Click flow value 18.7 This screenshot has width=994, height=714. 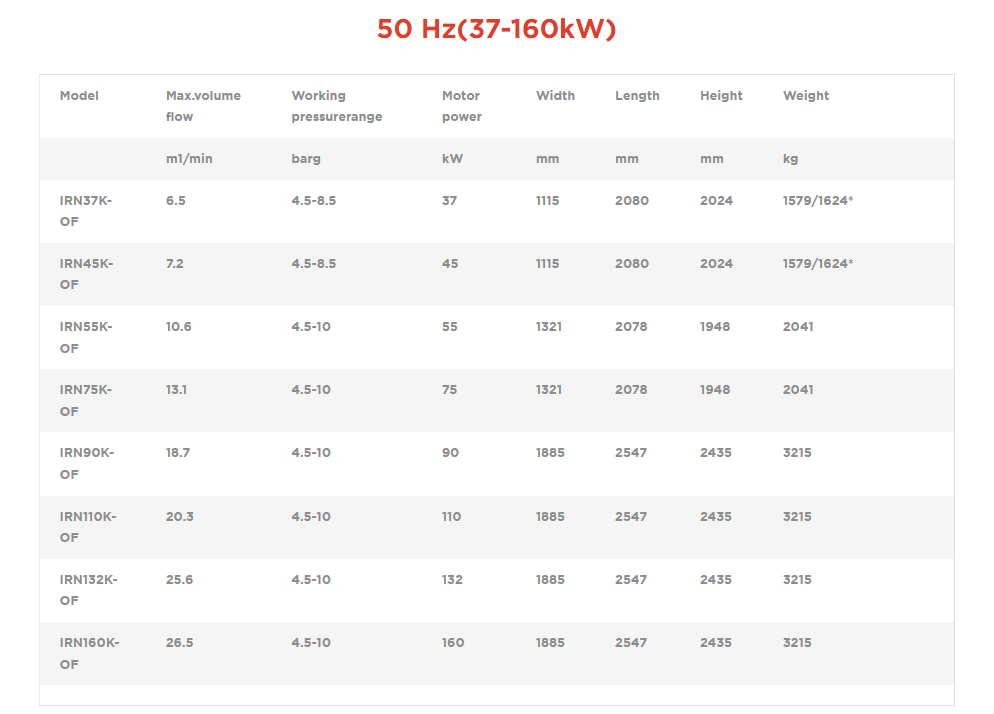click(x=178, y=453)
